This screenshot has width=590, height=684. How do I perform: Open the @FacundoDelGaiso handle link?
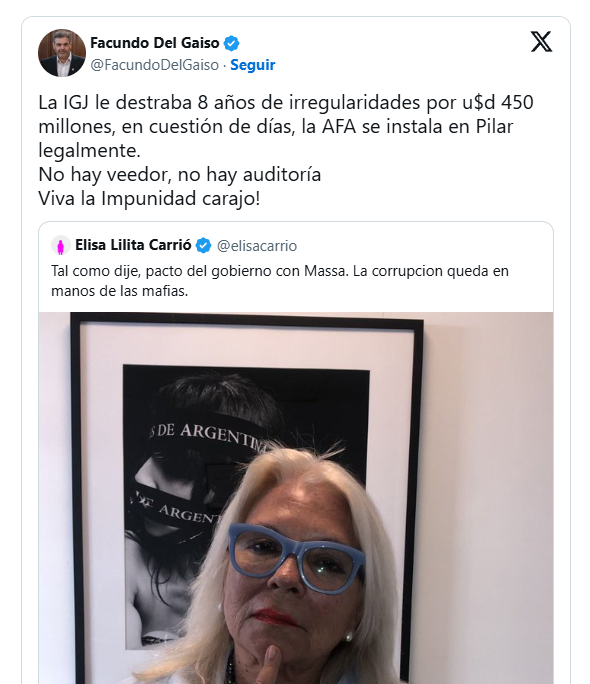pos(154,65)
